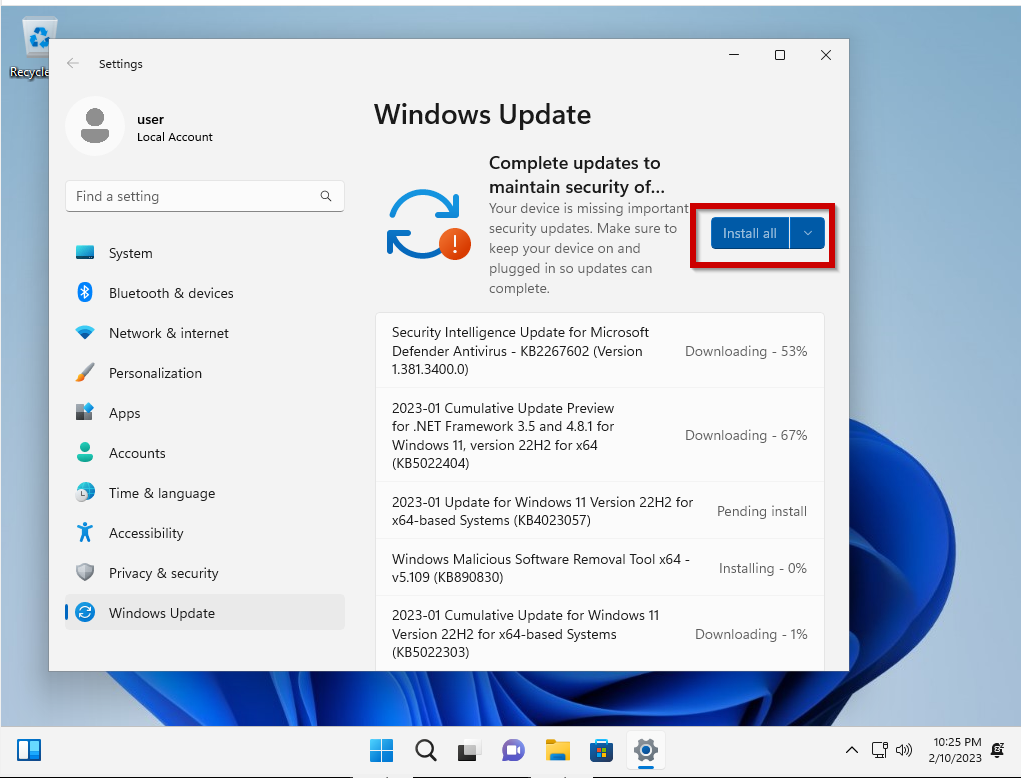Launch the Chat app from taskbar

click(x=513, y=751)
